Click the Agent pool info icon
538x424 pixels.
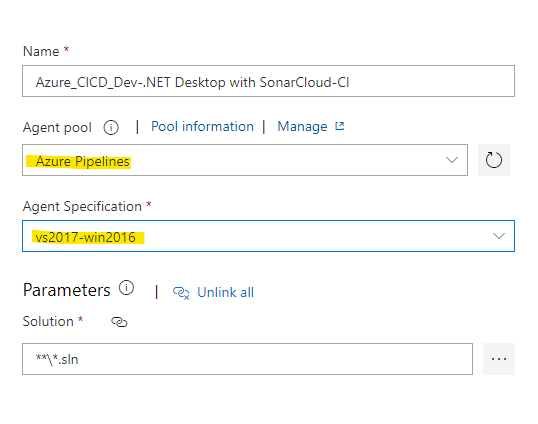111,128
